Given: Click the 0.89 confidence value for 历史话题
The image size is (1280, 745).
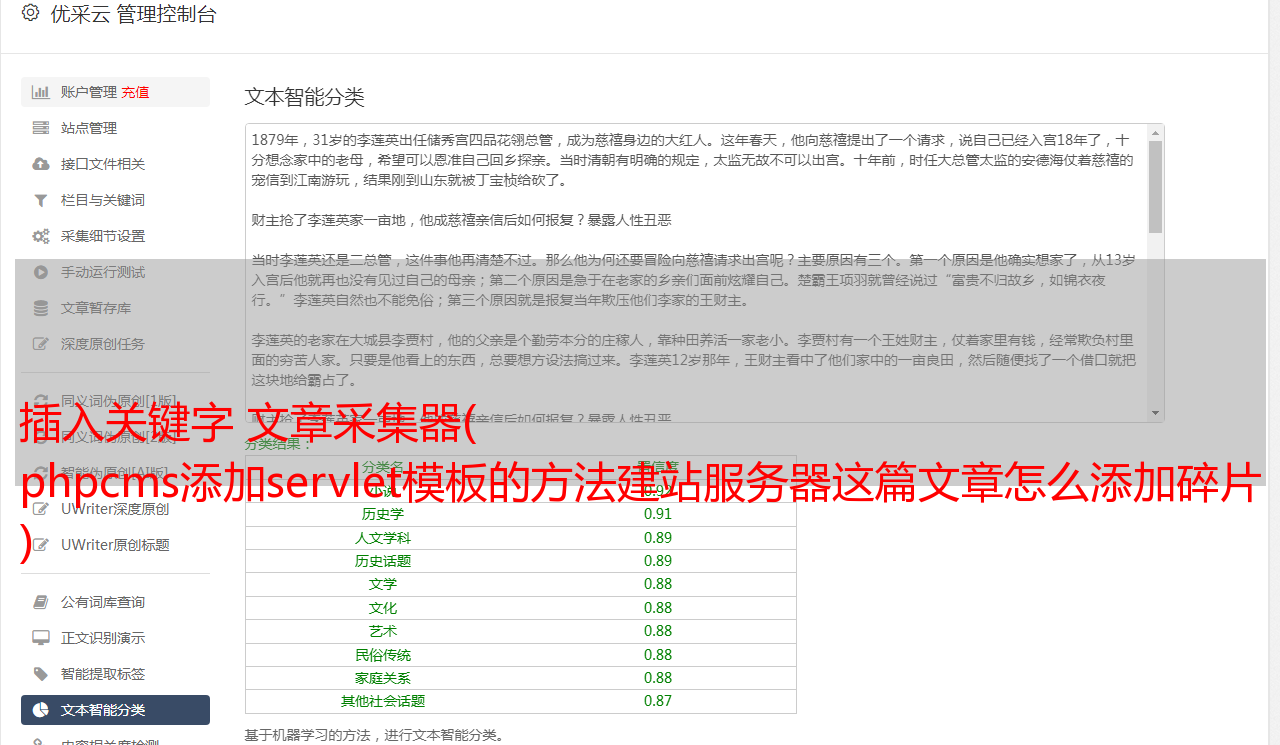Looking at the screenshot, I should (x=658, y=561).
